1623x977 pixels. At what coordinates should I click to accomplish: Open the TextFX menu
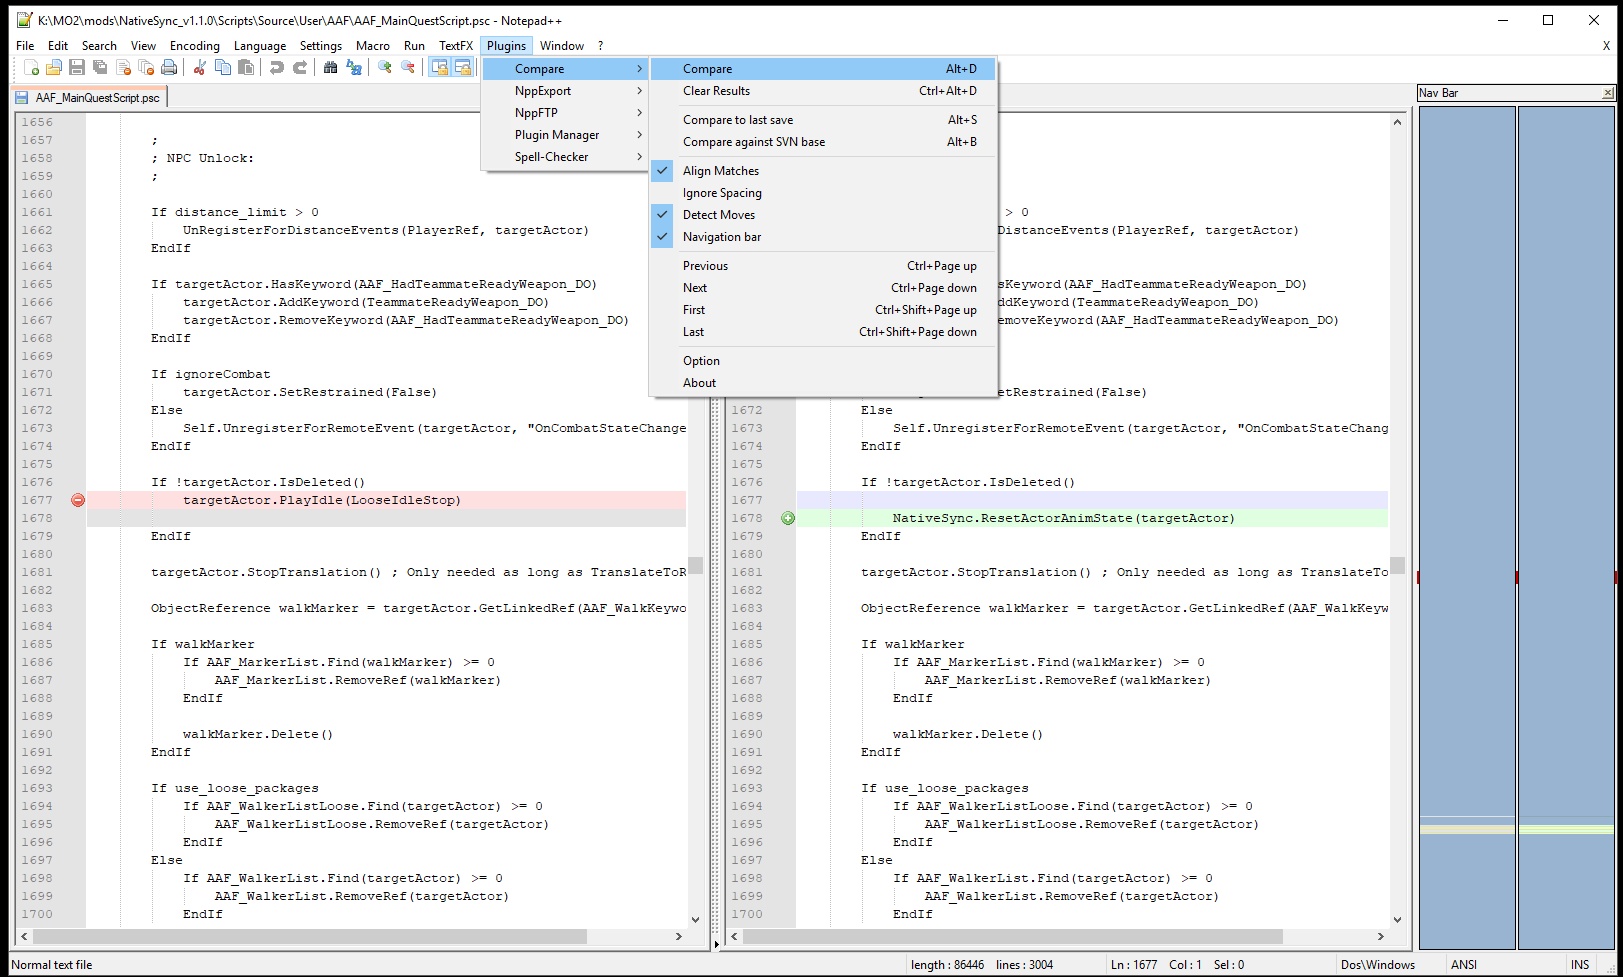coord(456,45)
